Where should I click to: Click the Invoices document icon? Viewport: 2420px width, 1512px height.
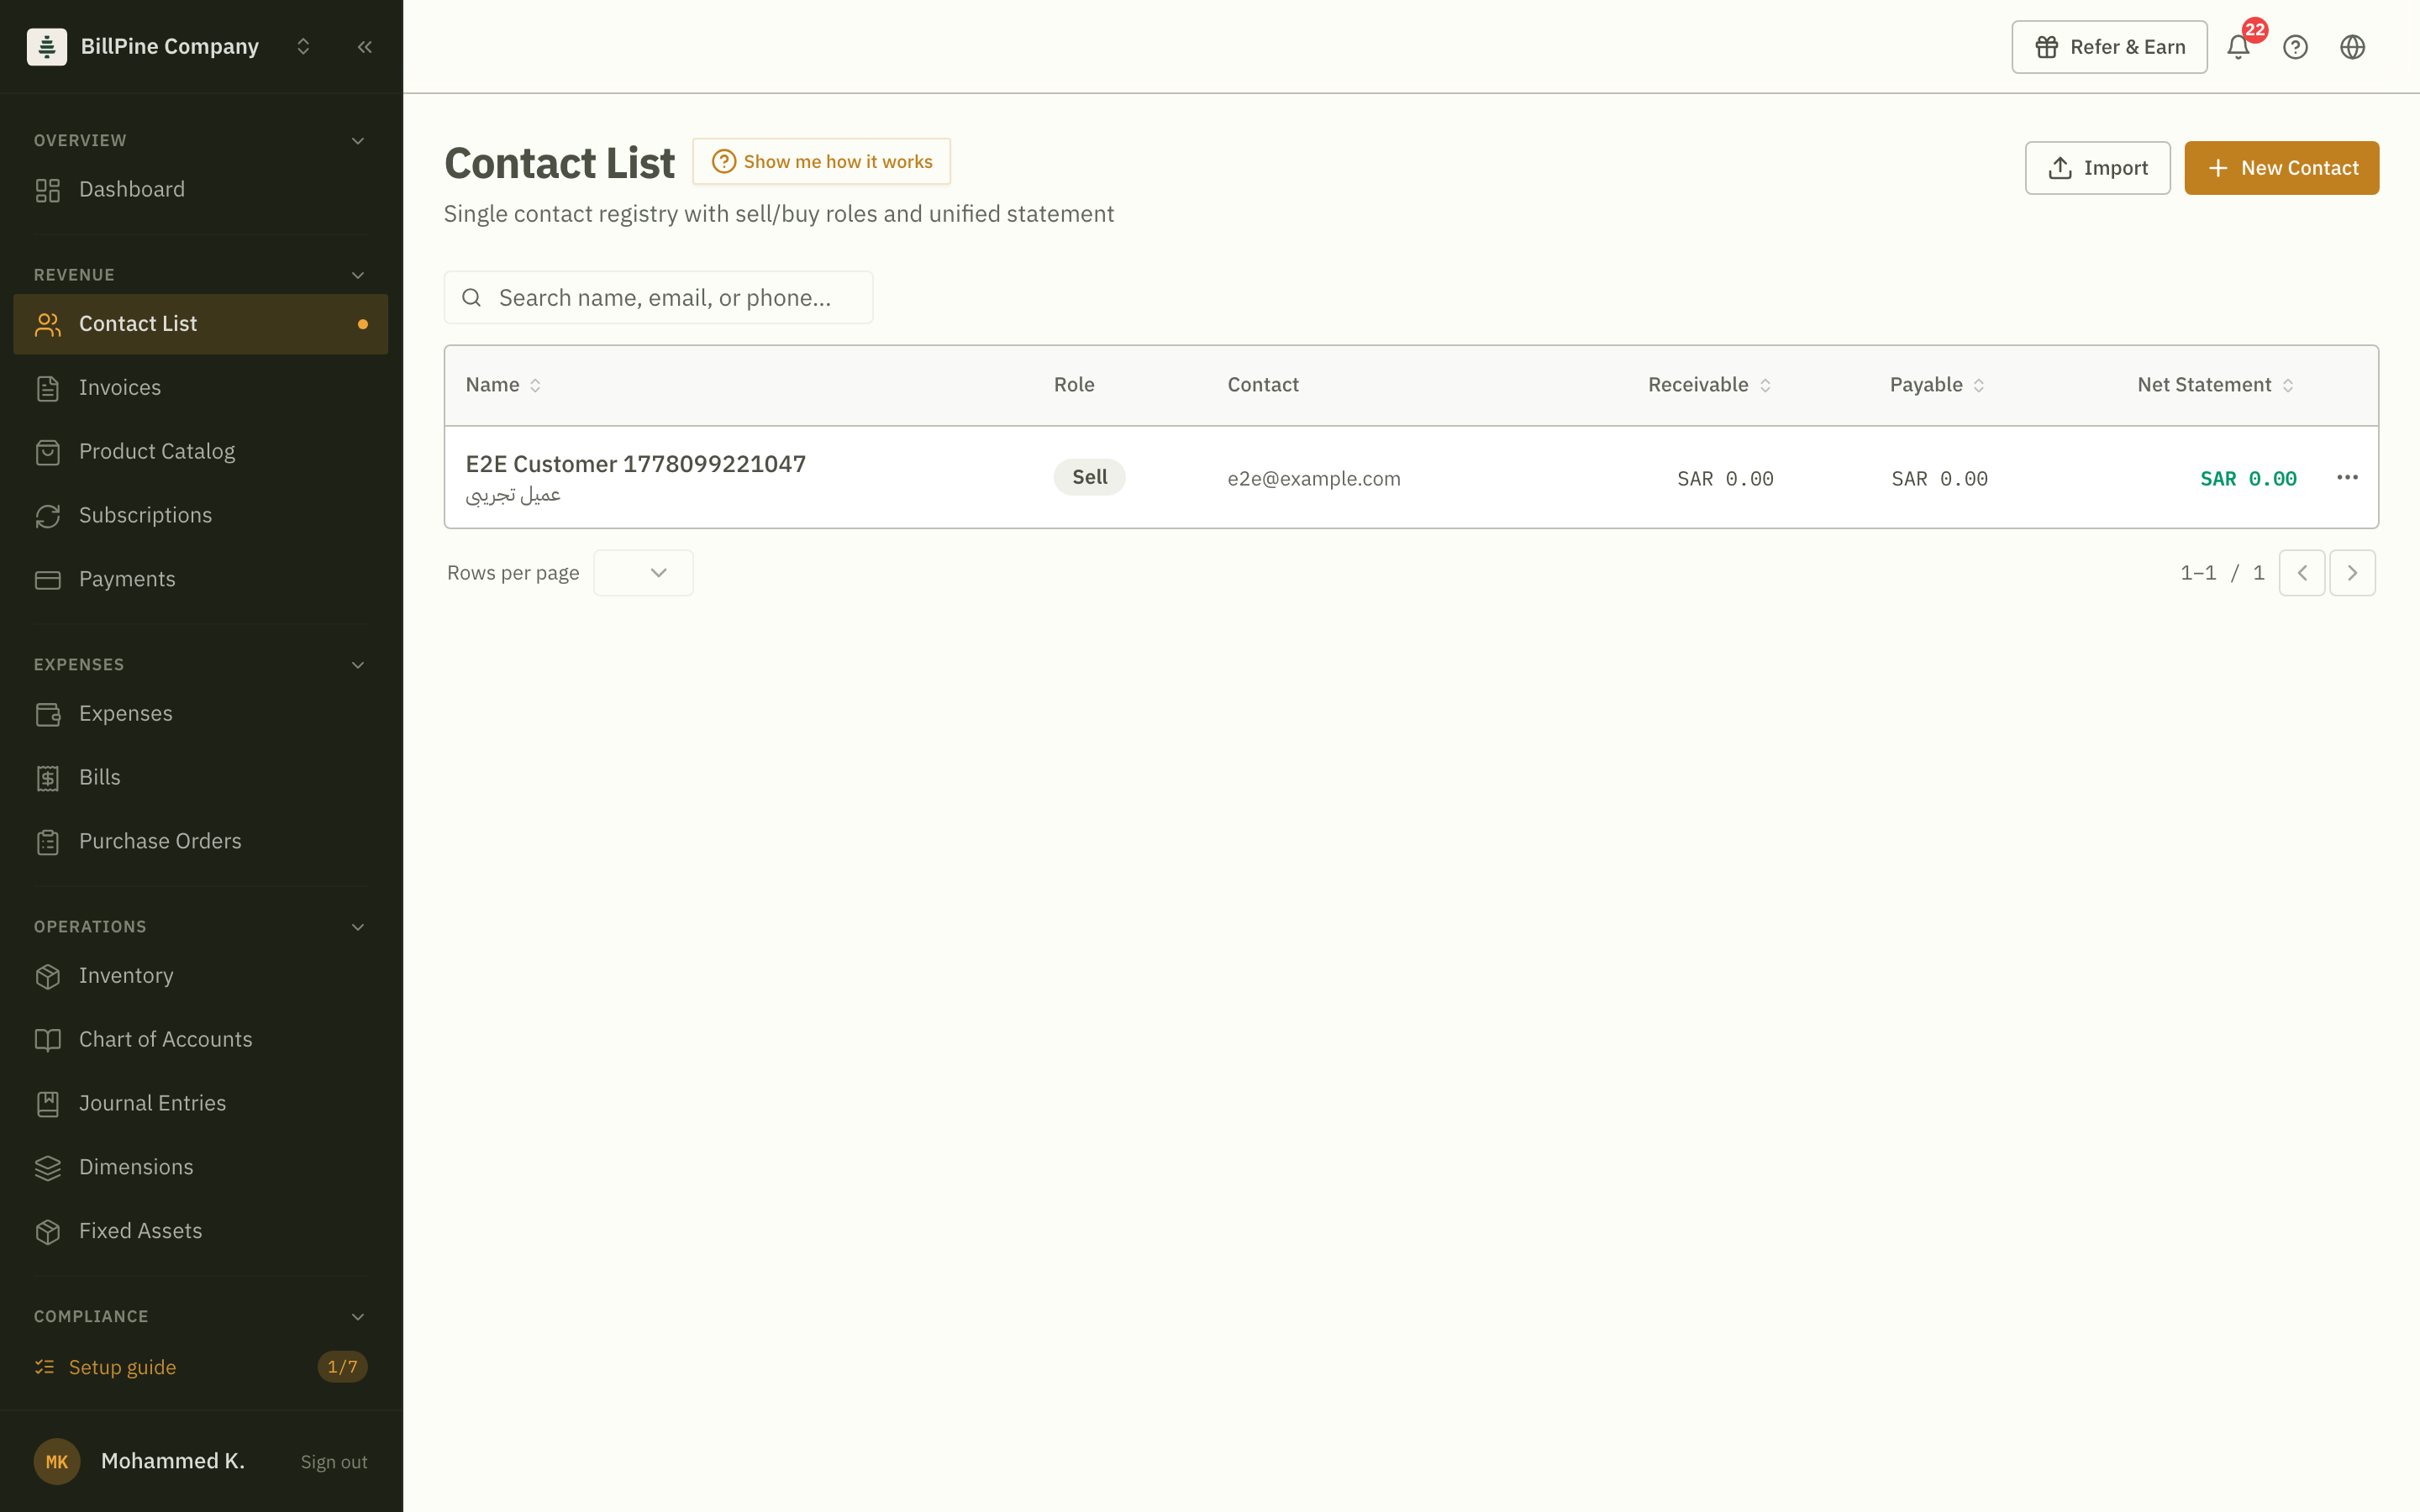coord(48,388)
